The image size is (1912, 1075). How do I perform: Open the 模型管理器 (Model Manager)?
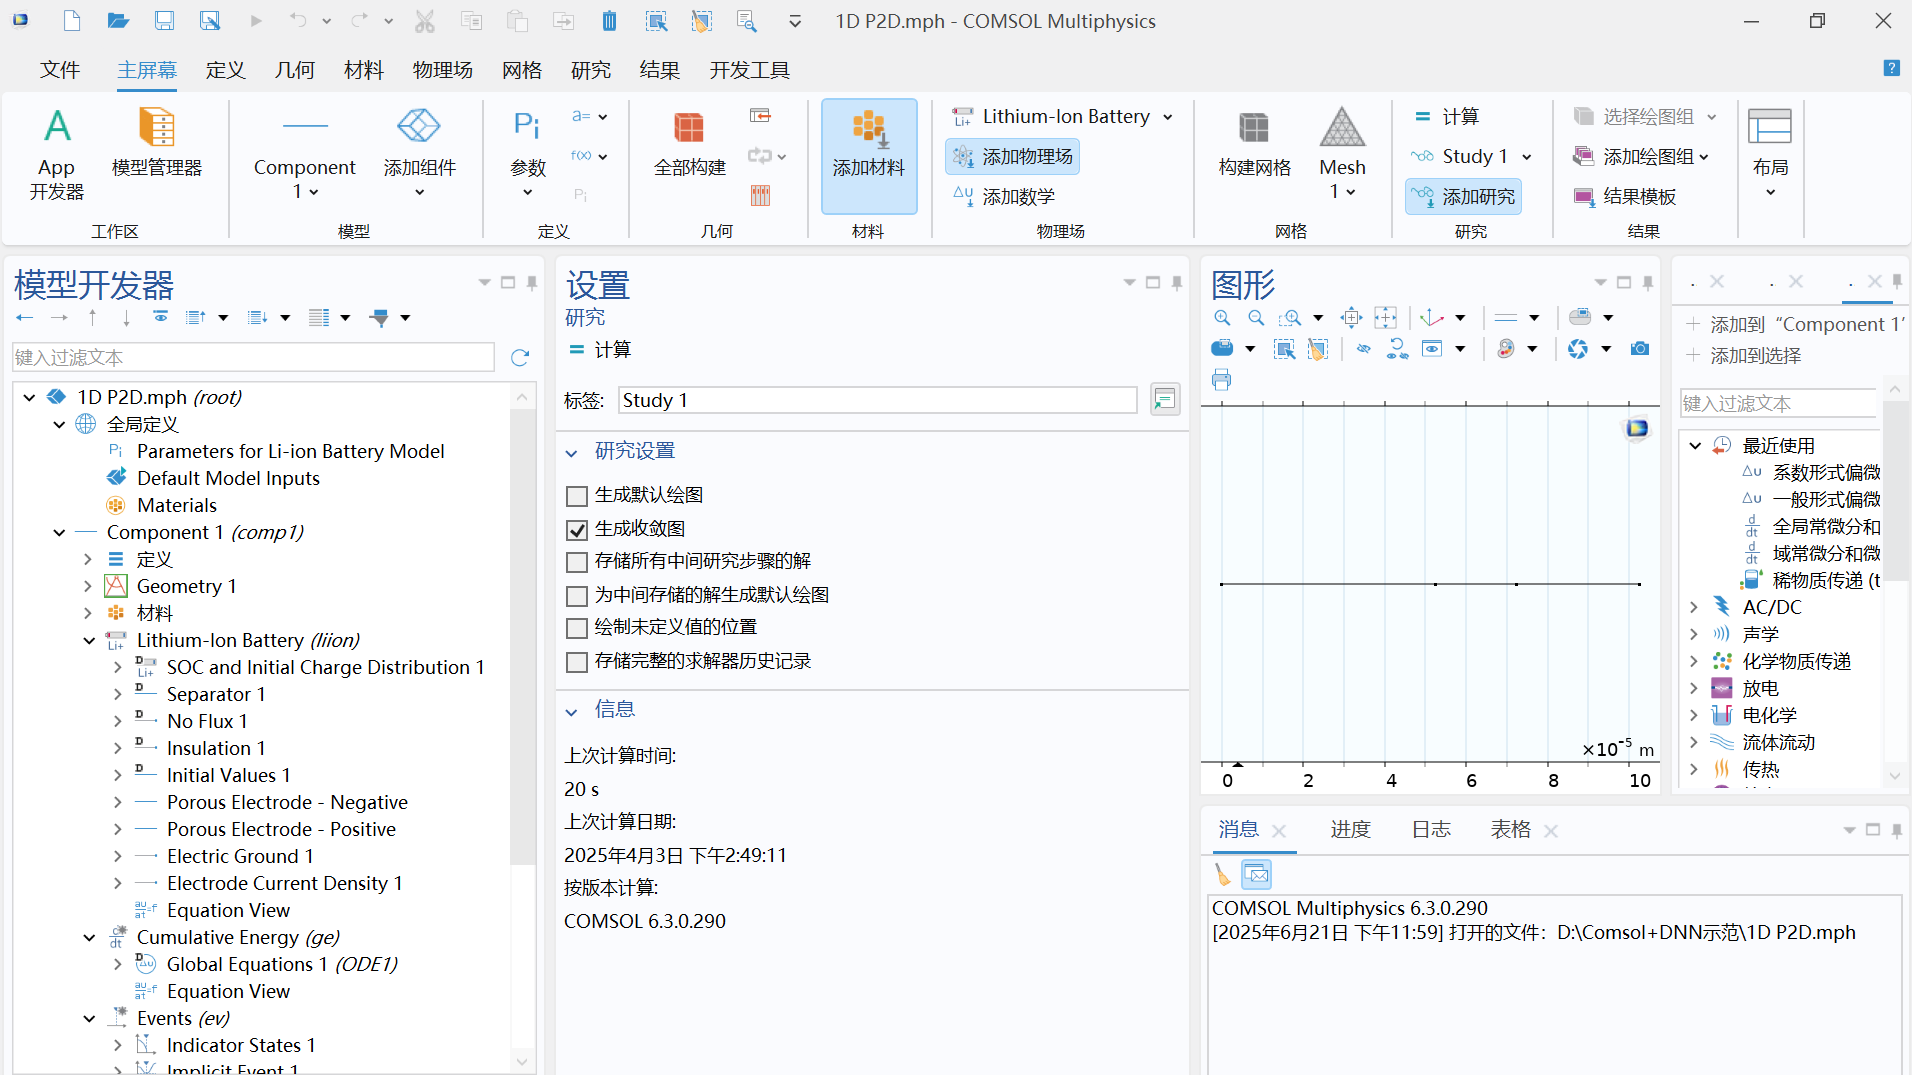tap(158, 152)
